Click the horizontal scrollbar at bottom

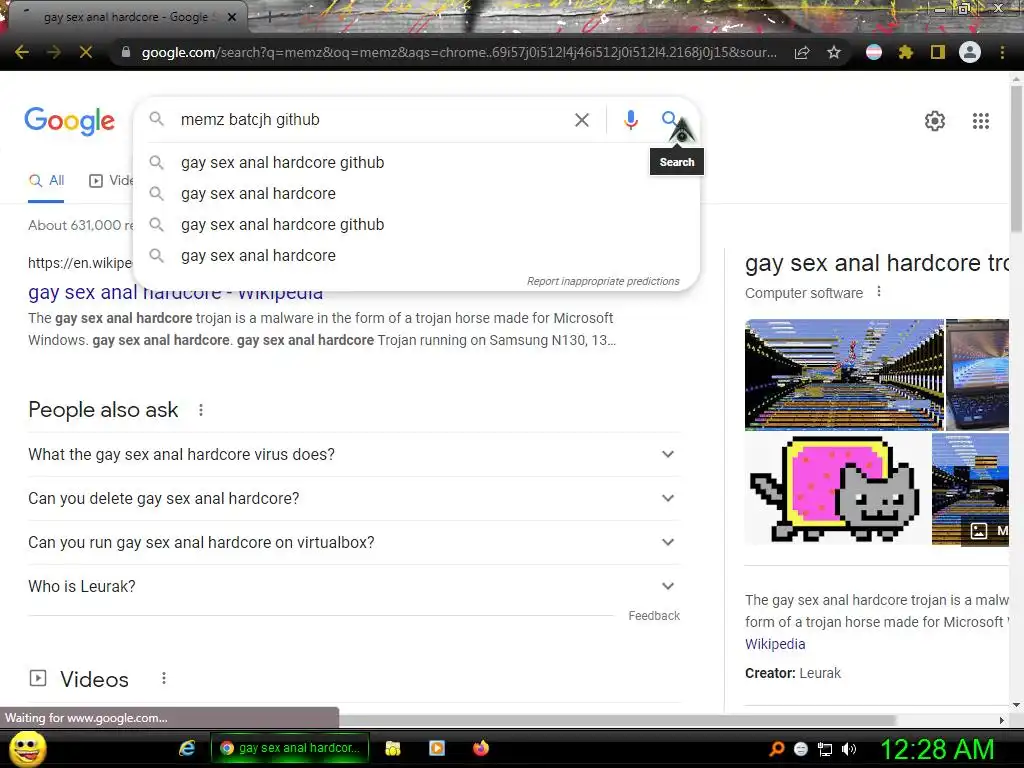[x=617, y=720]
